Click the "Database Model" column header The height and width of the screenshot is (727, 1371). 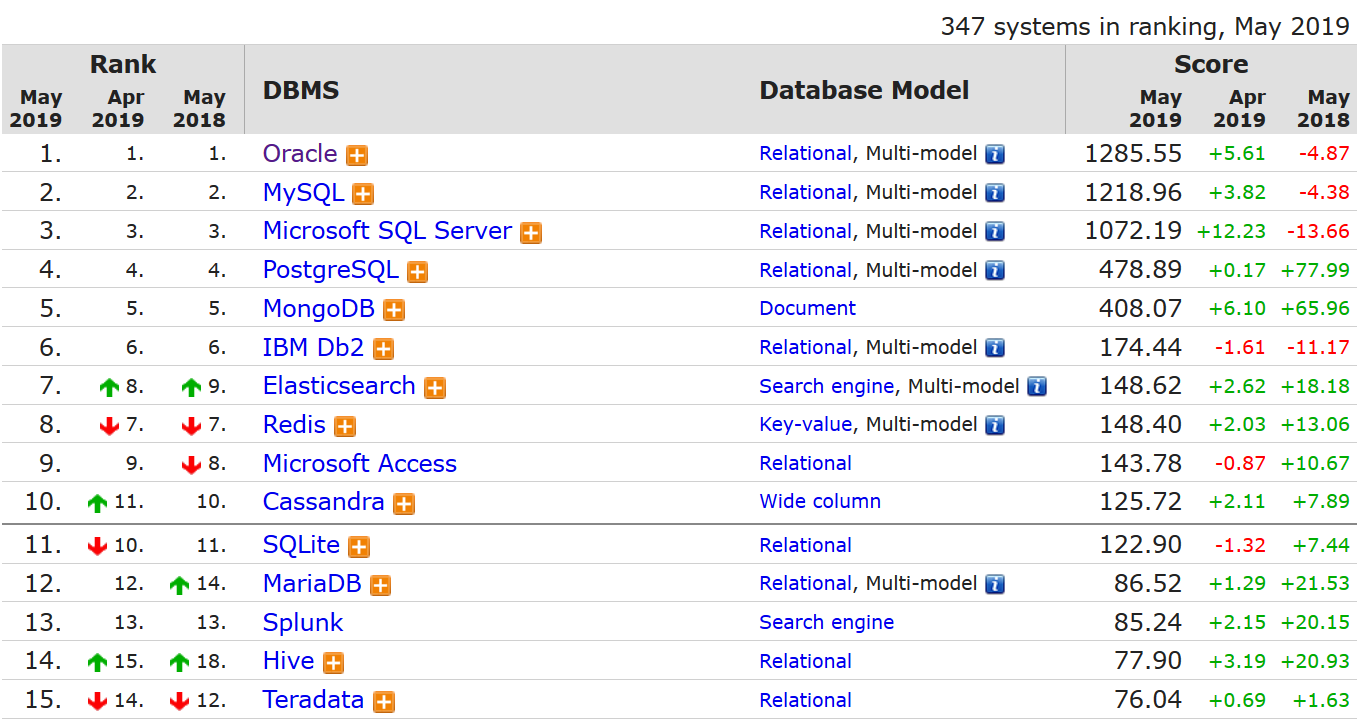pos(865,90)
